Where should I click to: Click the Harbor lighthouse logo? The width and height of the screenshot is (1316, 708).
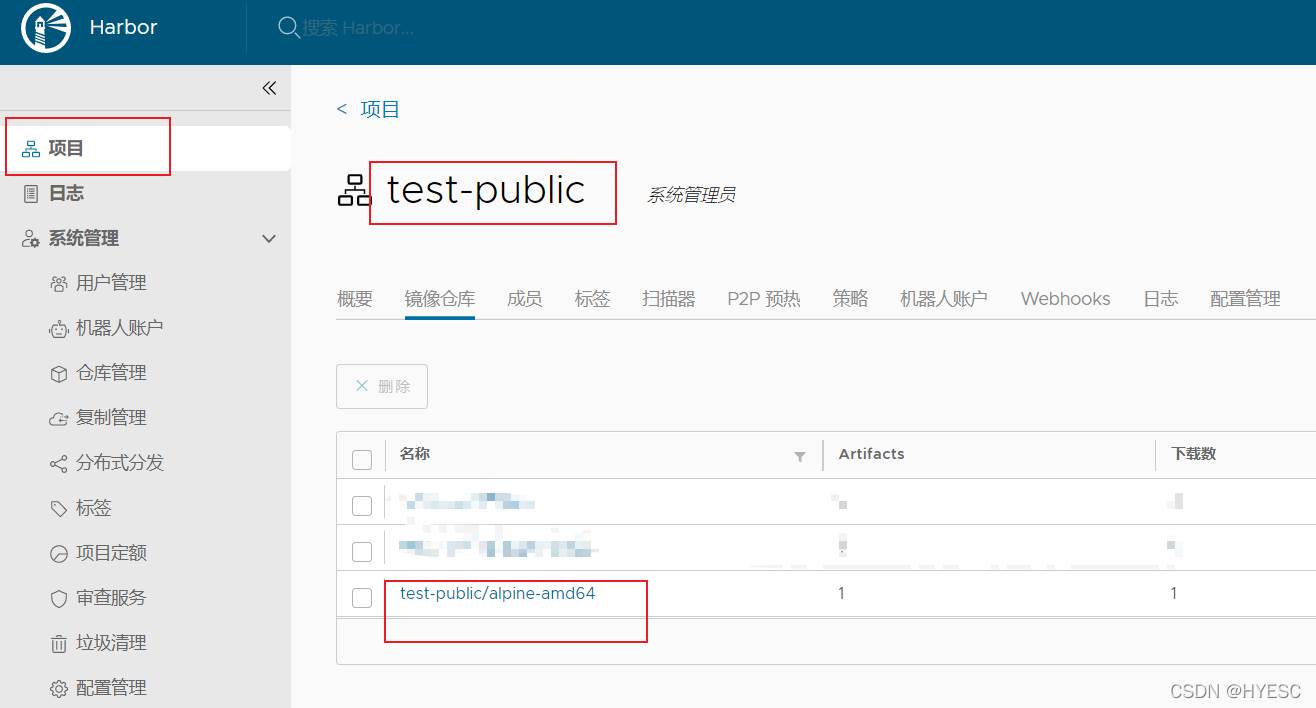(x=46, y=28)
